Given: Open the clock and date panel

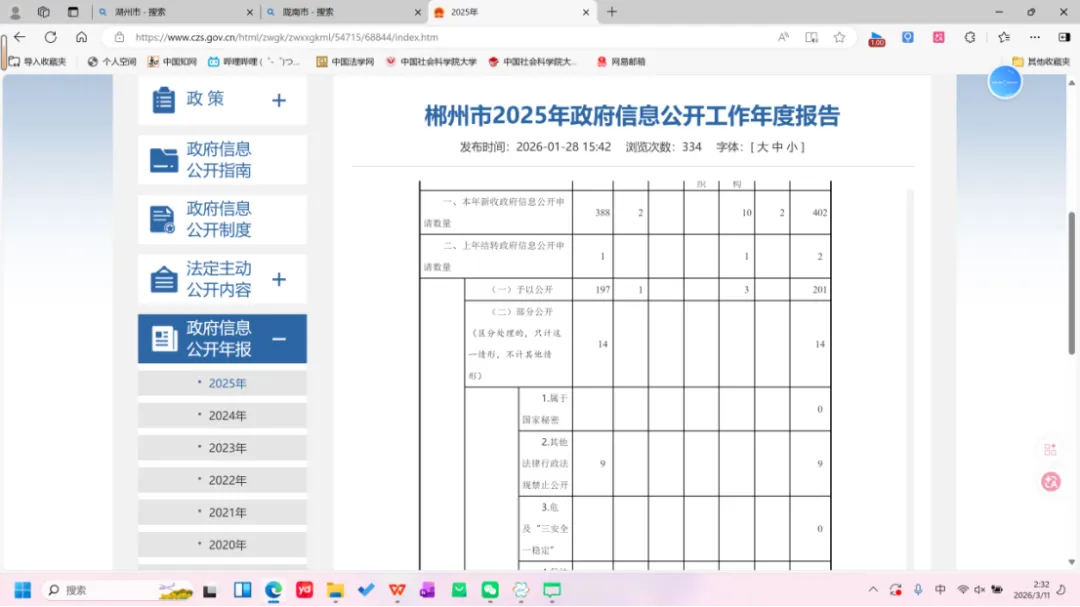Looking at the screenshot, I should click(x=1032, y=590).
